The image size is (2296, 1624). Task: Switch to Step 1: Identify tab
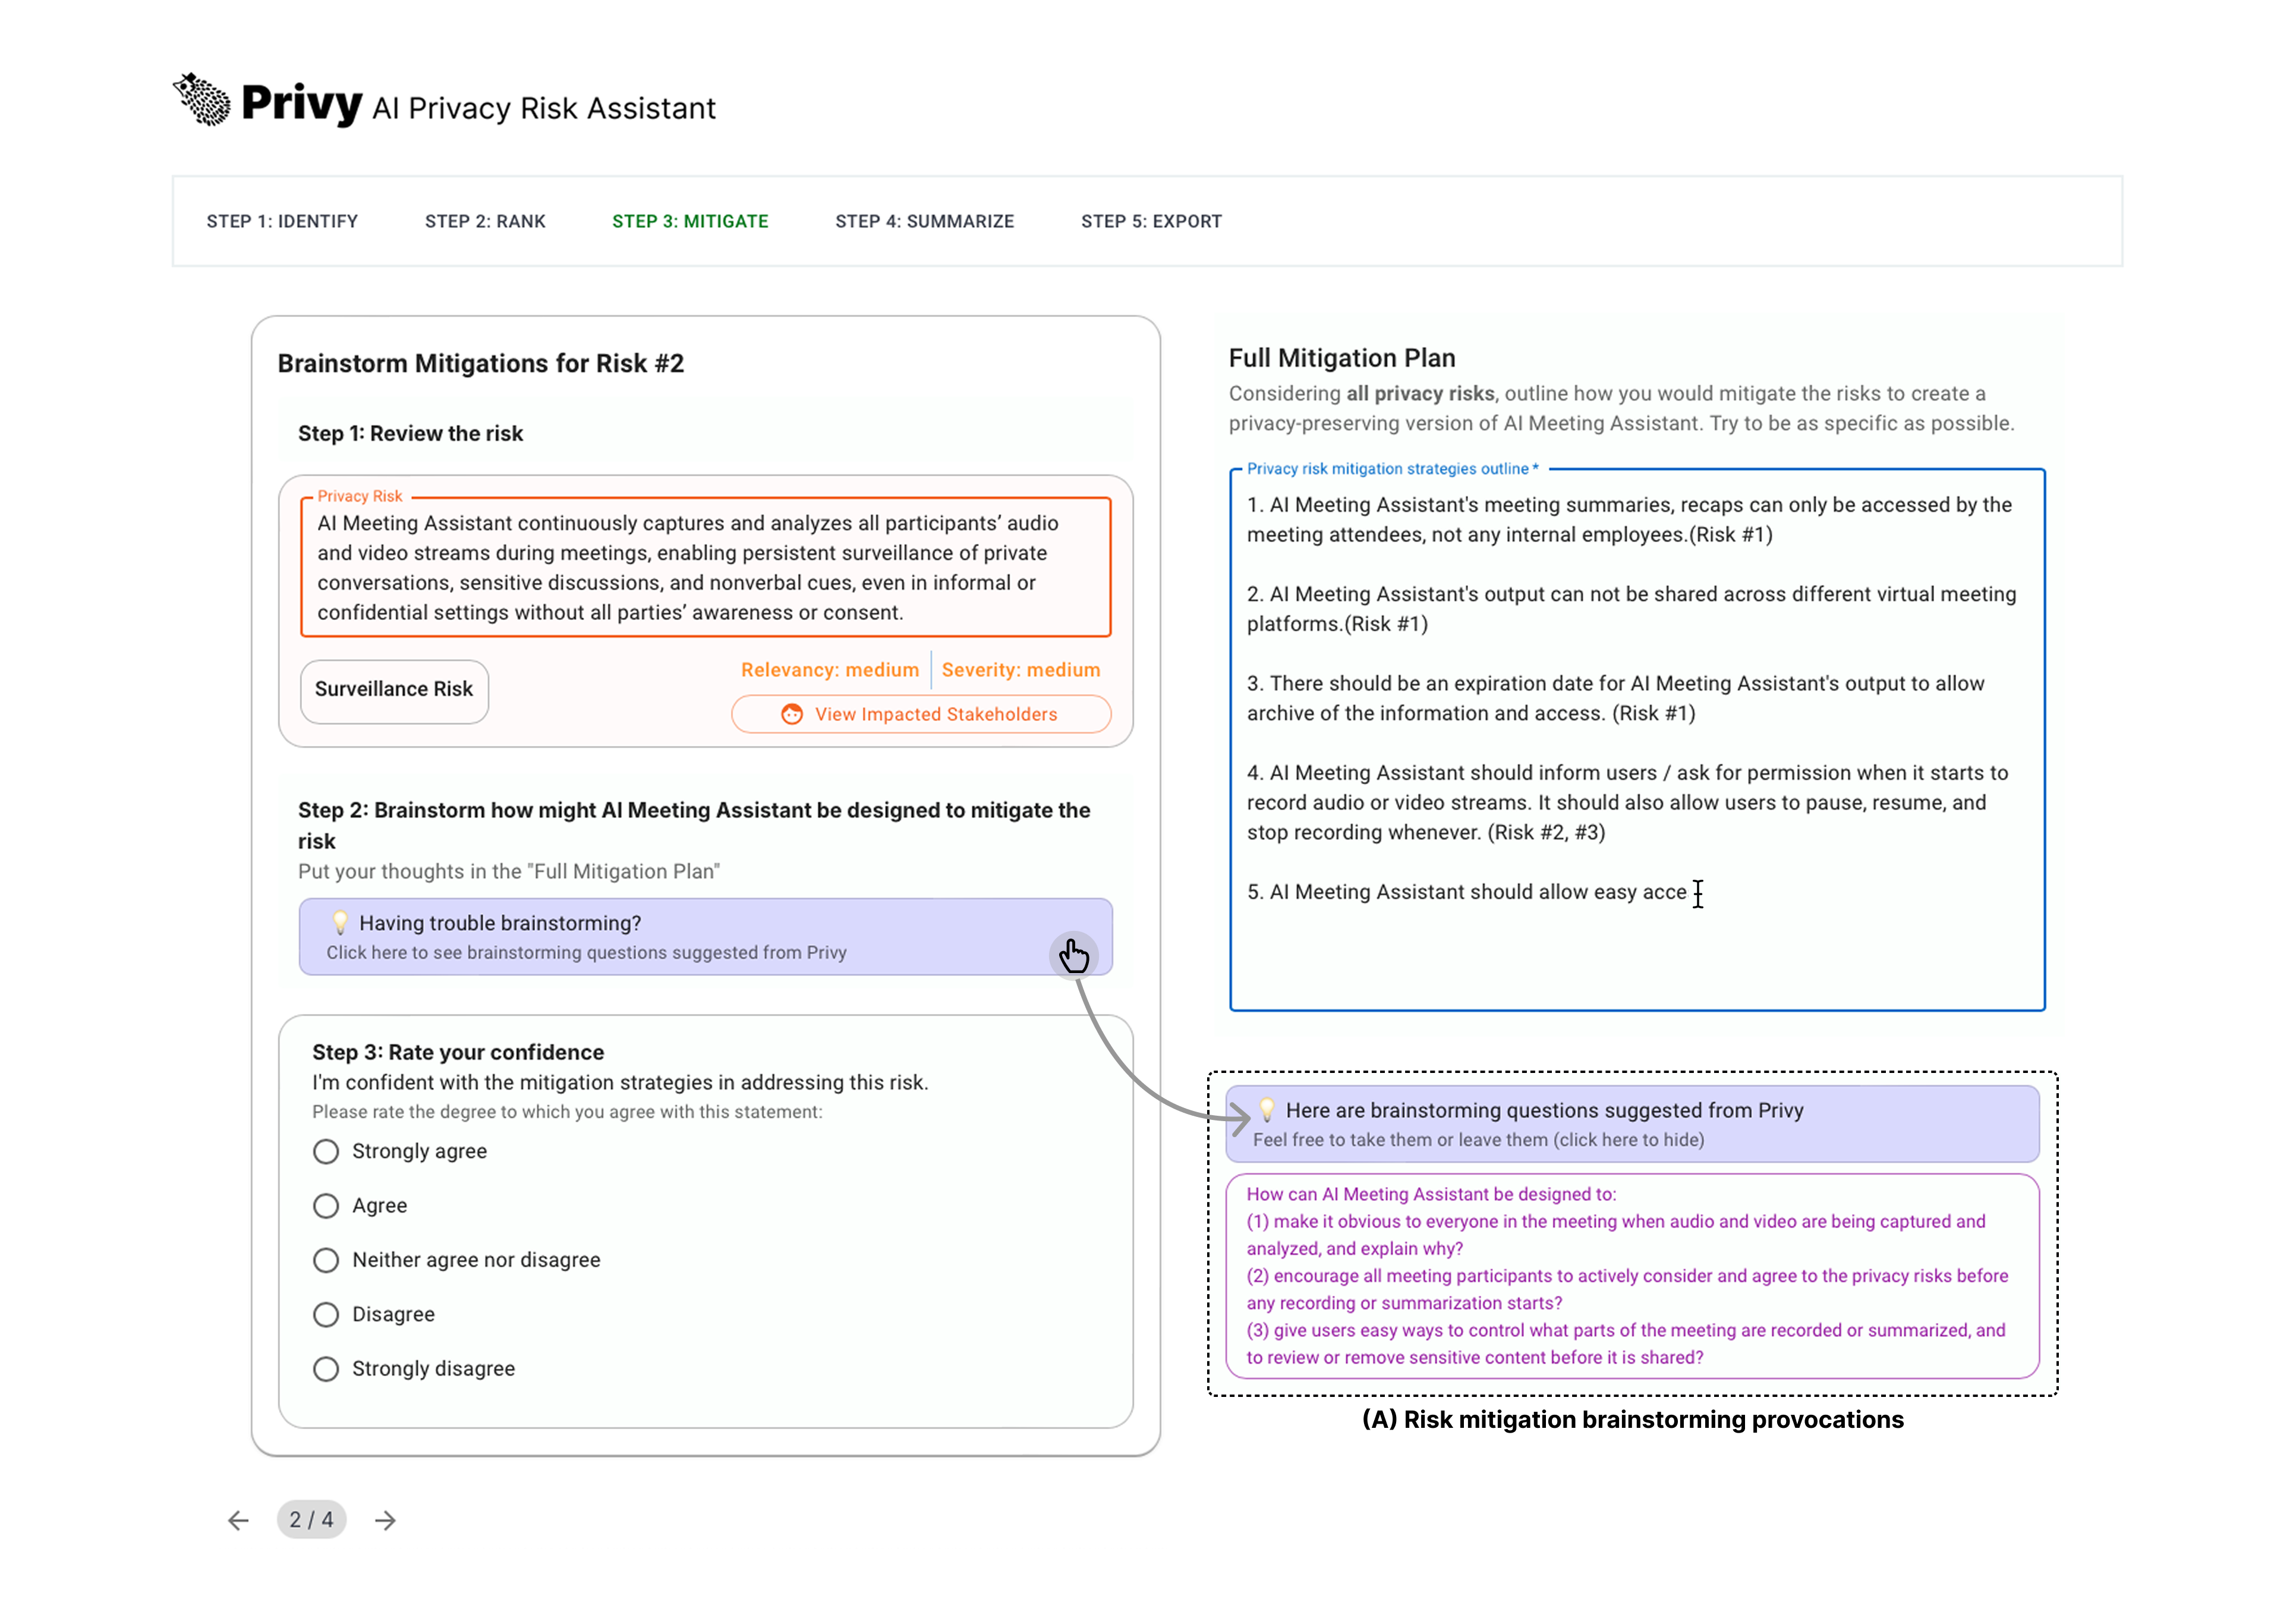point(282,221)
